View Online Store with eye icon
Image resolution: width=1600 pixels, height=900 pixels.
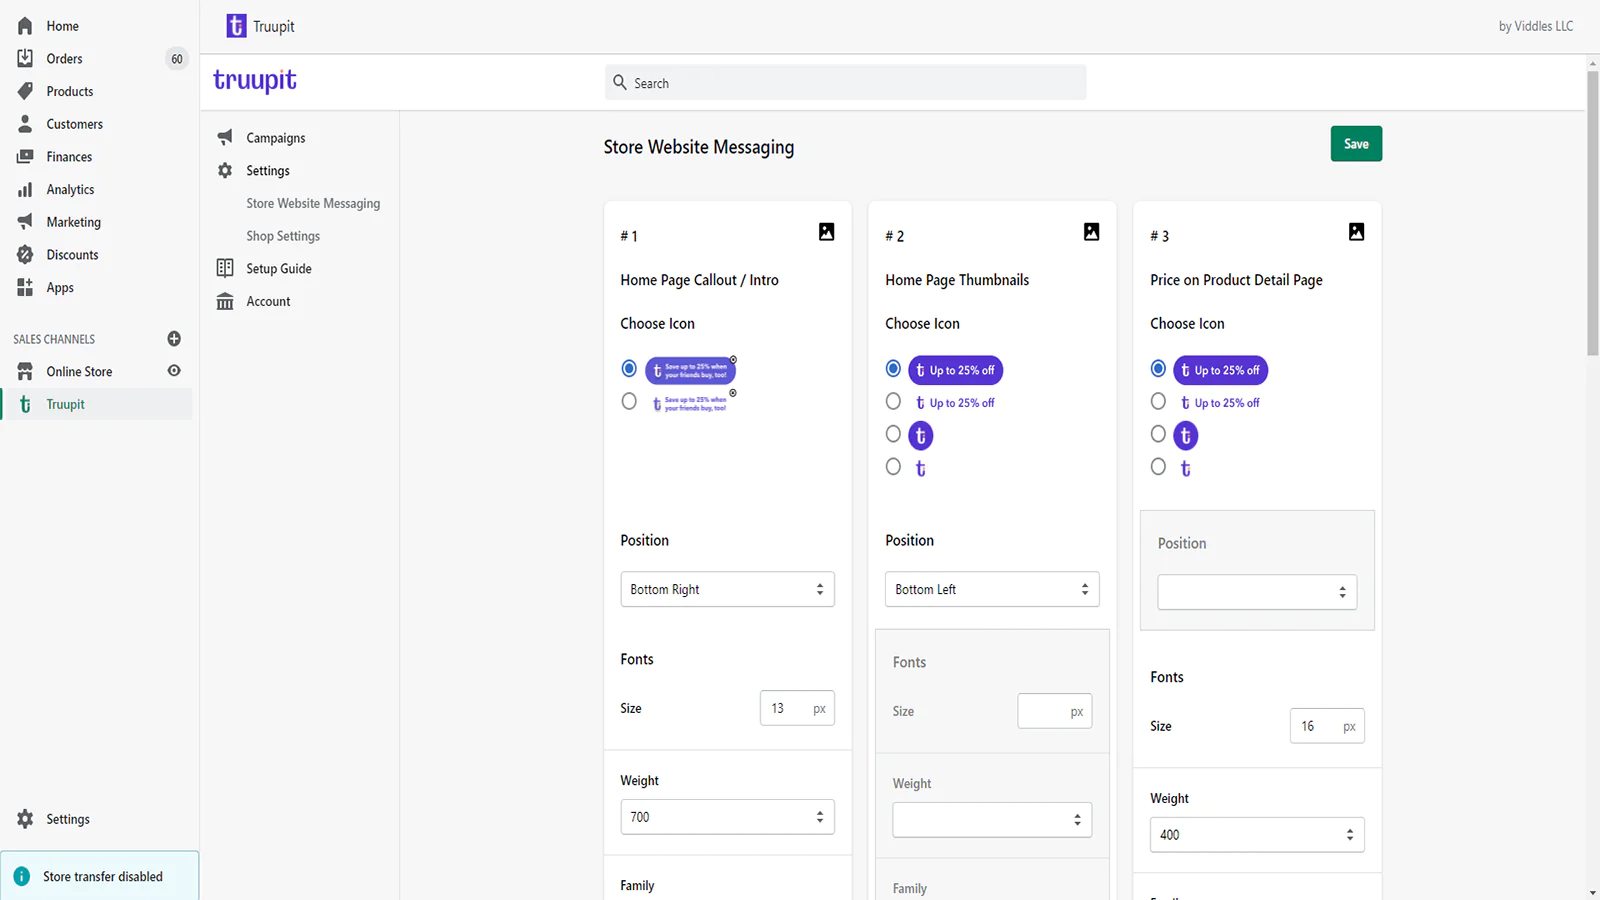point(174,371)
